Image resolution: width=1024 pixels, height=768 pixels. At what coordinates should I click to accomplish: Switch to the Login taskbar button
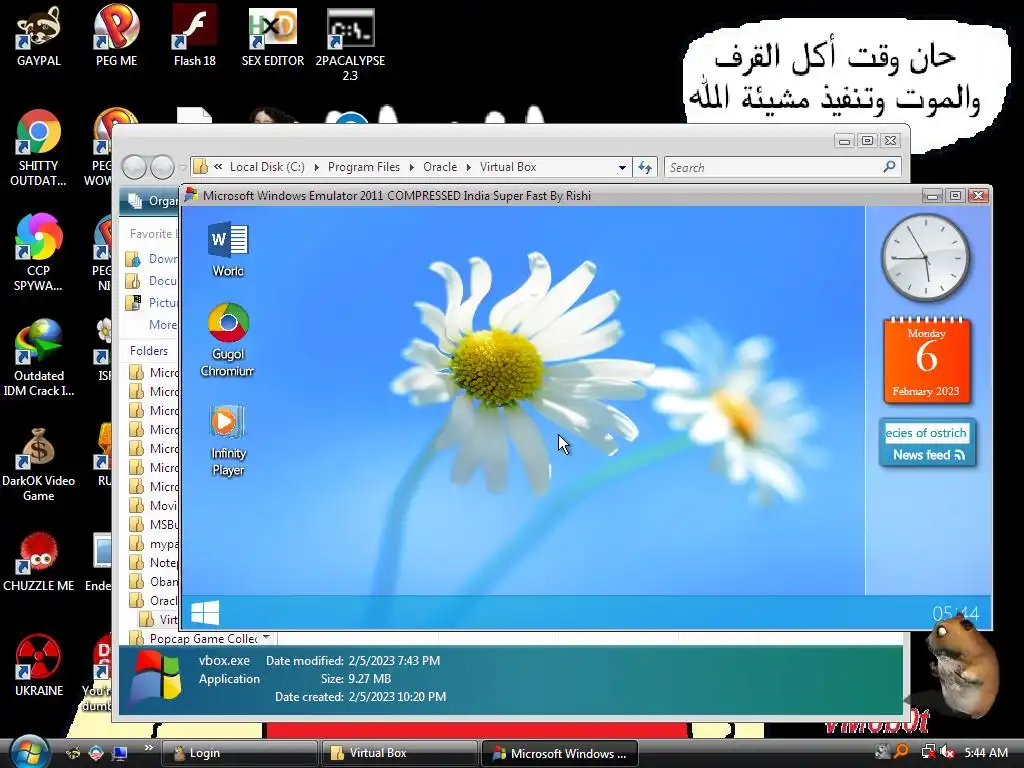(x=239, y=753)
